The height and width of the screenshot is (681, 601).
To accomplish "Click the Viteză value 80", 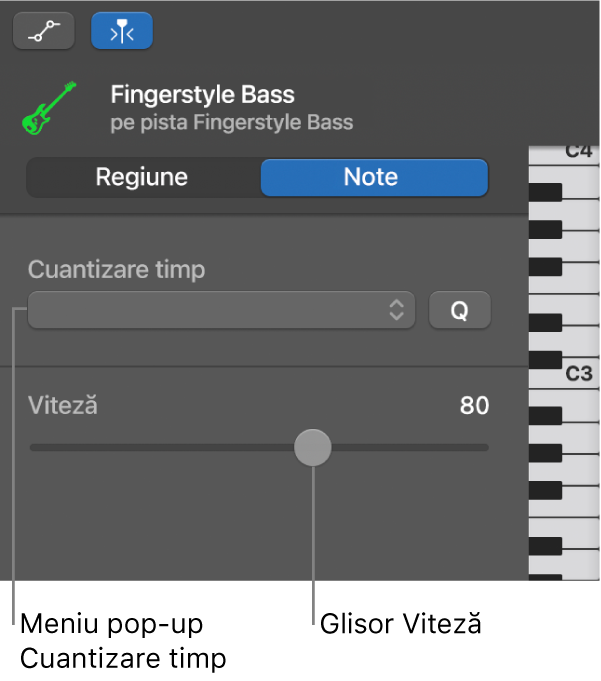I will coord(474,405).
